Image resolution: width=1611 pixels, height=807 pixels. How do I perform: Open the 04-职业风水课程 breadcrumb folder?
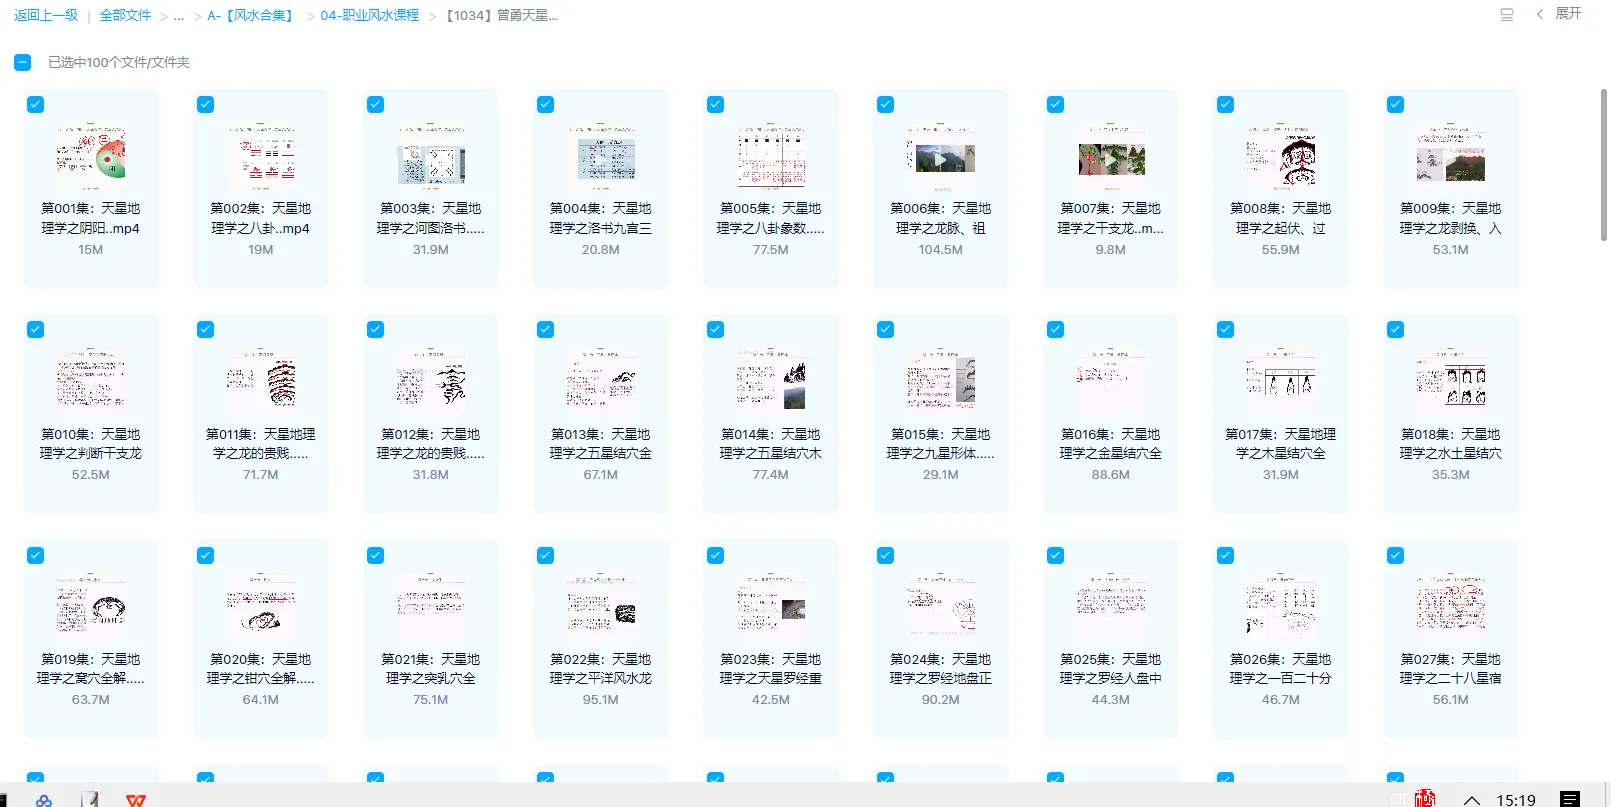(369, 15)
